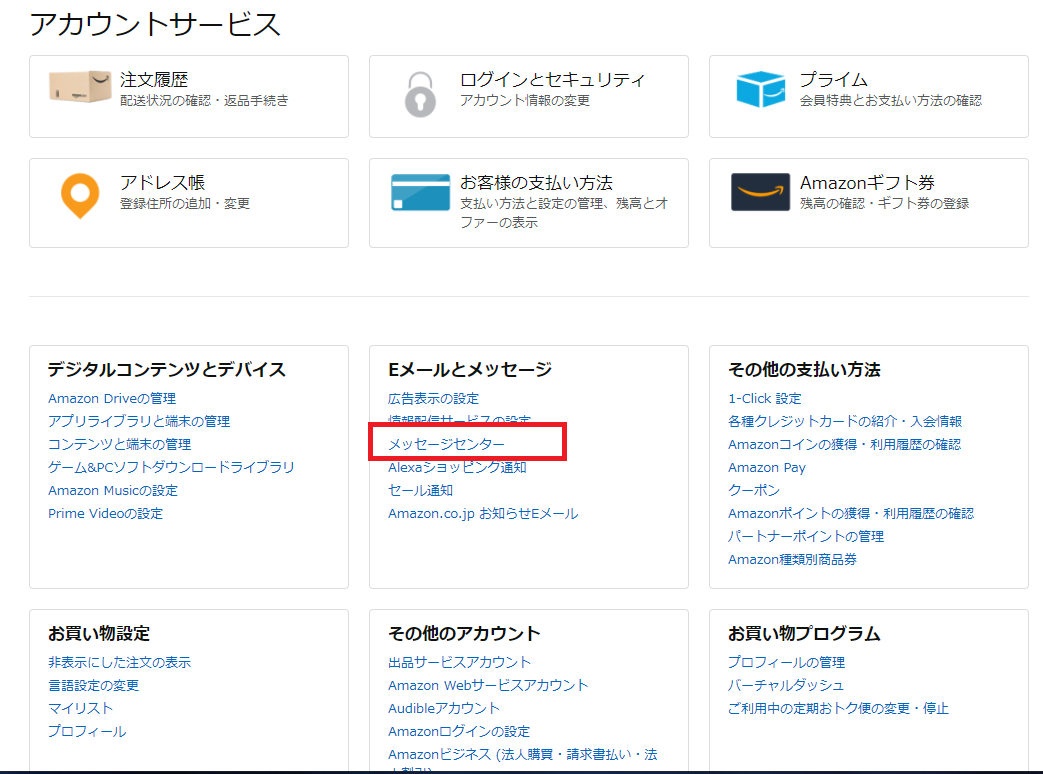This screenshot has height=774, width=1043.
Task: Open メッセージセンター link
Action: pyautogui.click(x=446, y=444)
